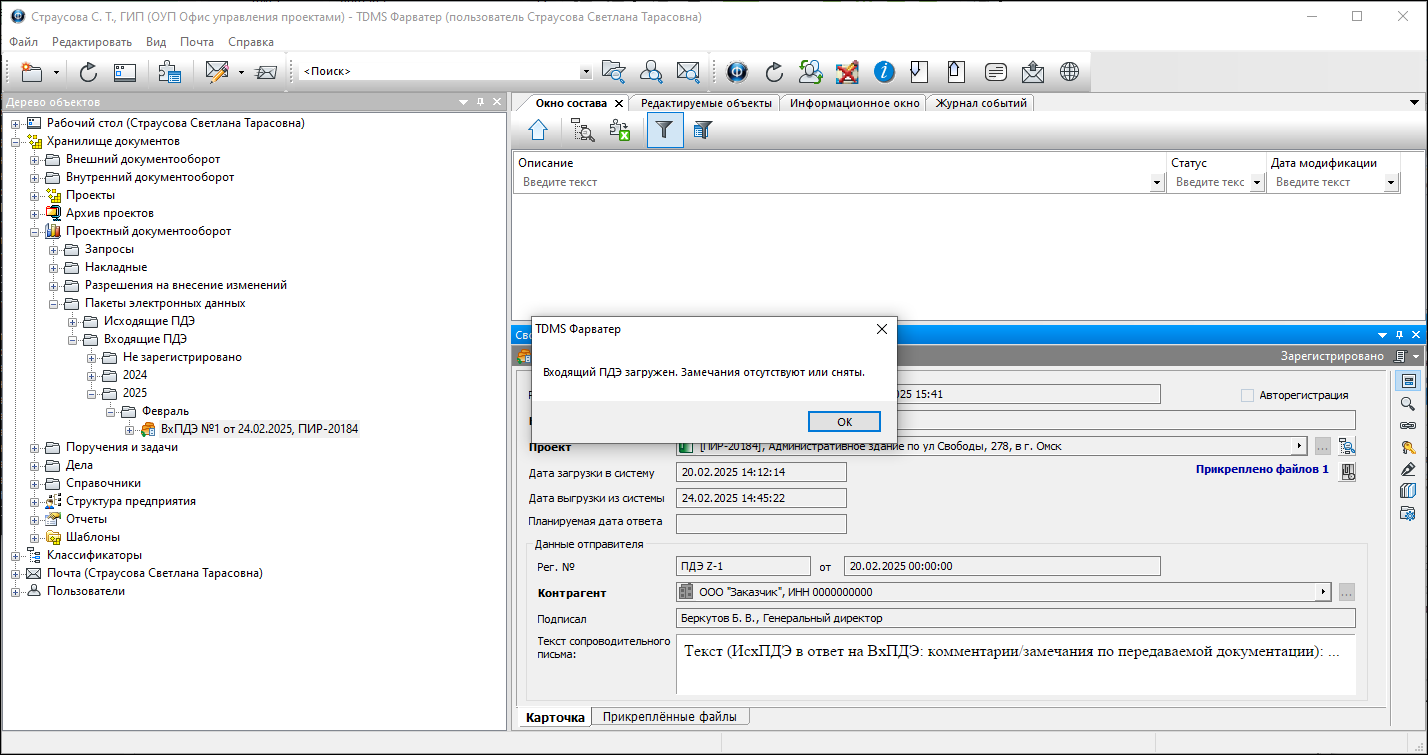Click the keys icon in properties side strip
Viewport: 1428px width, 755px height.
(1408, 448)
